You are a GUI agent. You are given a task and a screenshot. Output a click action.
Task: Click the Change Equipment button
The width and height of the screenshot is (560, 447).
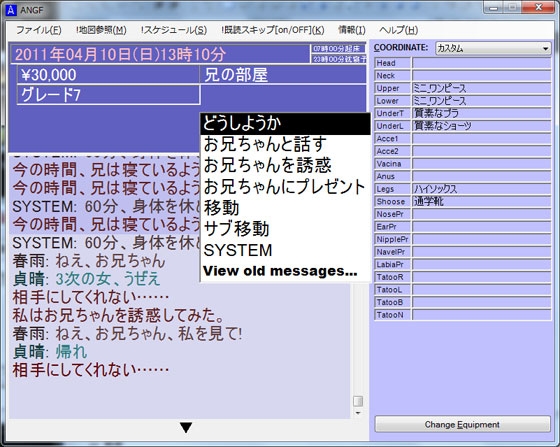462,425
